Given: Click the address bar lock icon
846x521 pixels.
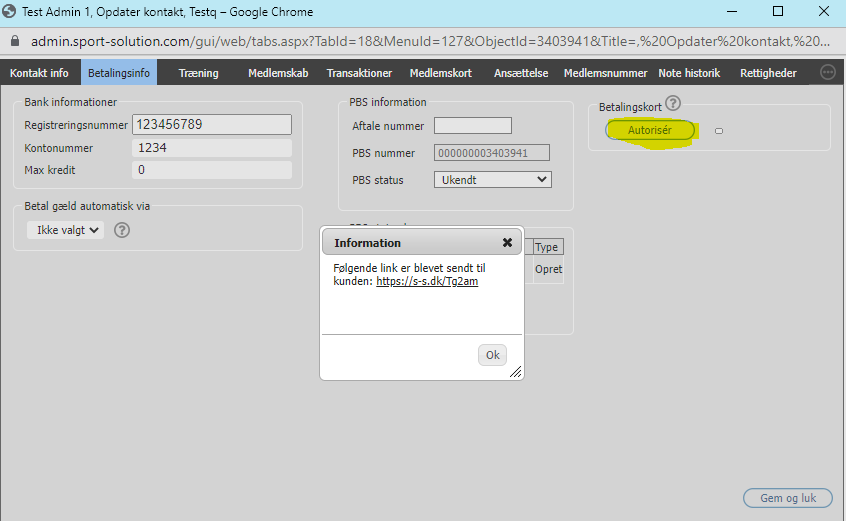Looking at the screenshot, I should [x=15, y=41].
